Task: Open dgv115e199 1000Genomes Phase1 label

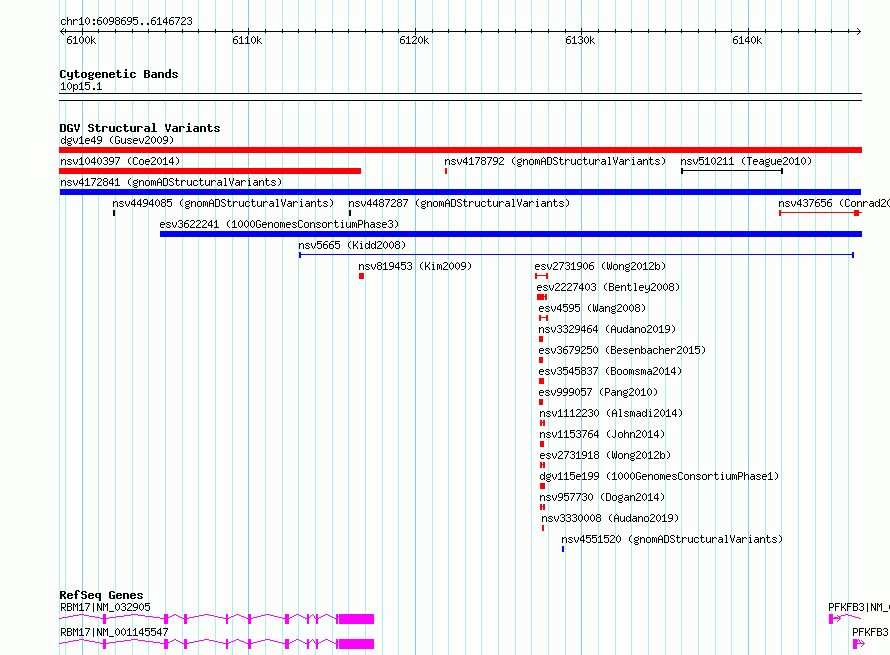Action: (x=659, y=476)
